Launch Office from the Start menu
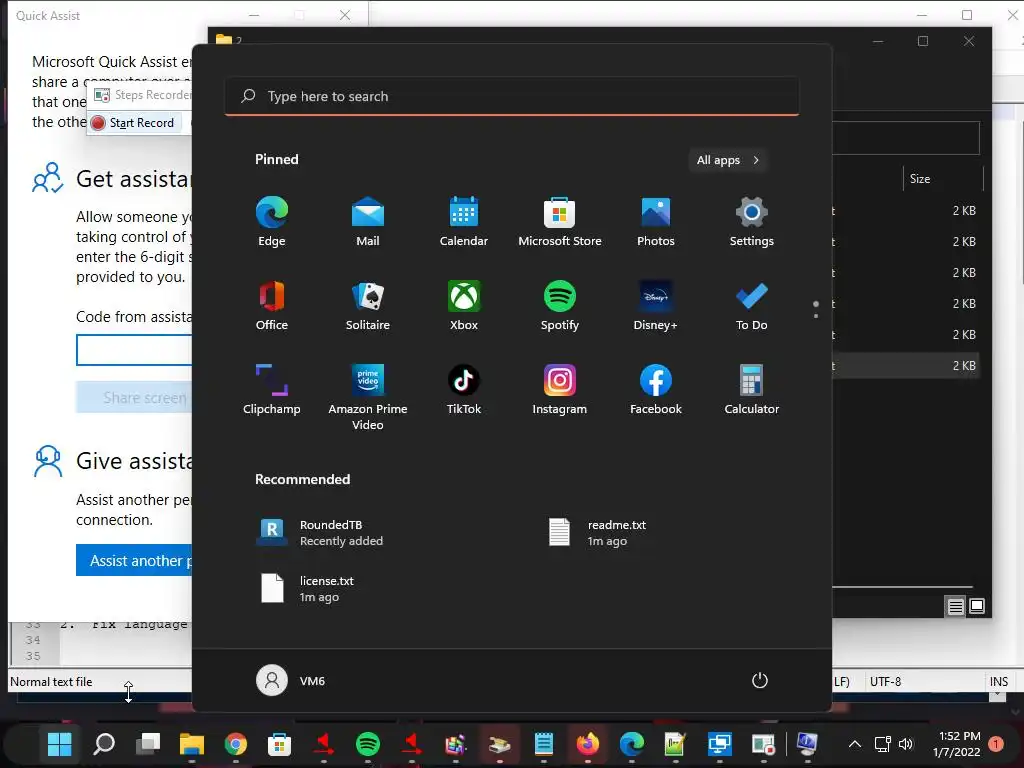The height and width of the screenshot is (768, 1024). (x=272, y=306)
